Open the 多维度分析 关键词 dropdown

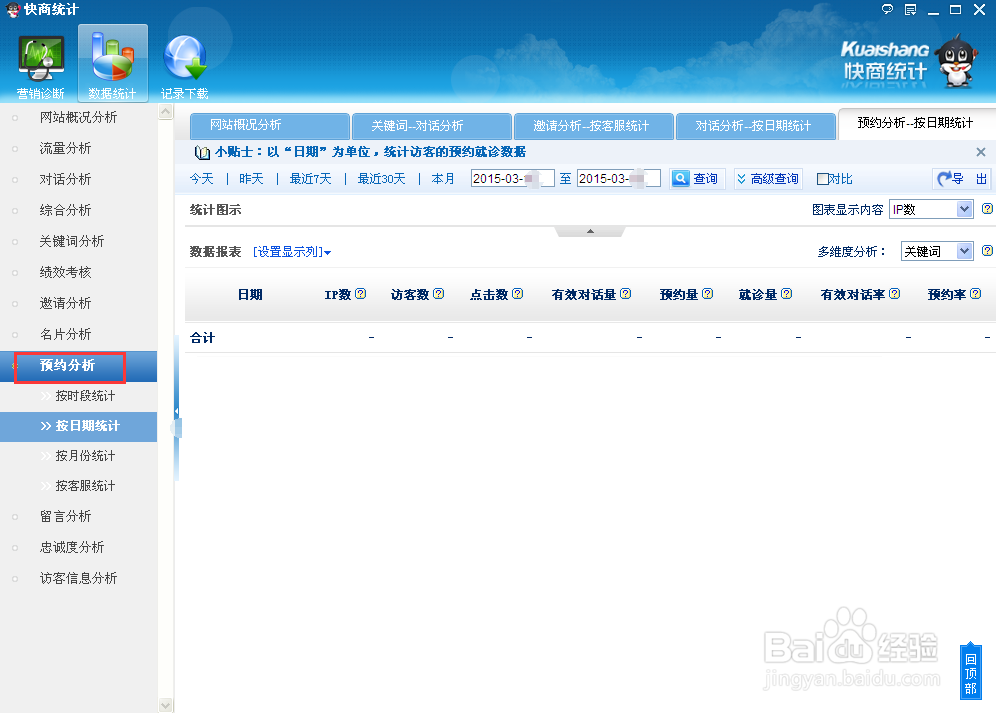pyautogui.click(x=936, y=251)
